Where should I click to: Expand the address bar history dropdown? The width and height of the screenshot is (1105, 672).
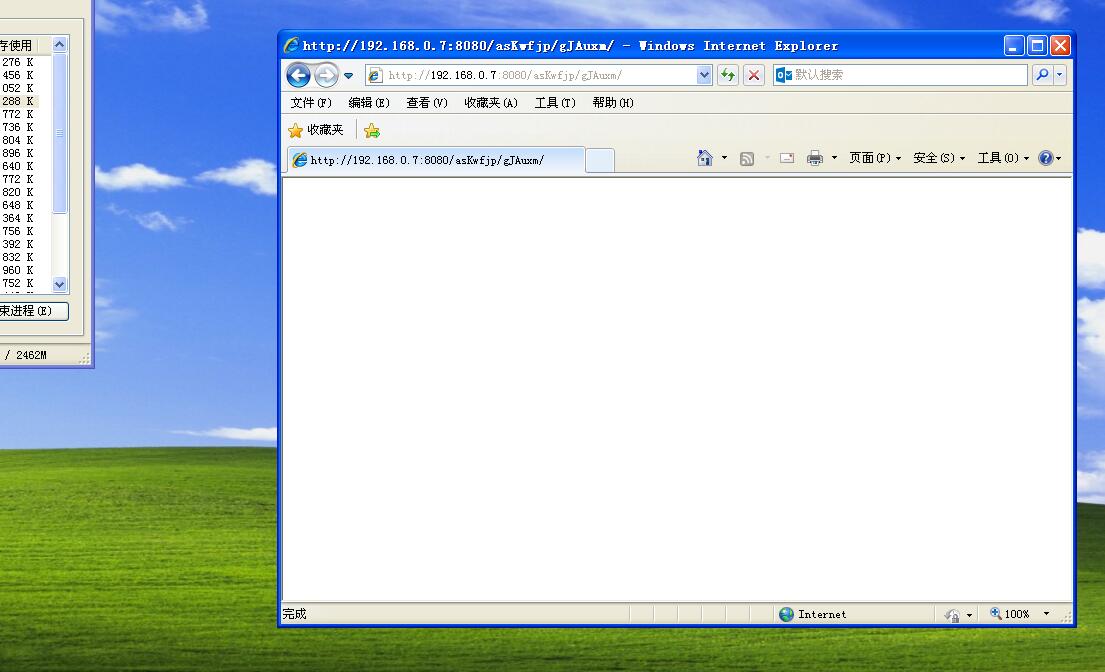coord(703,75)
